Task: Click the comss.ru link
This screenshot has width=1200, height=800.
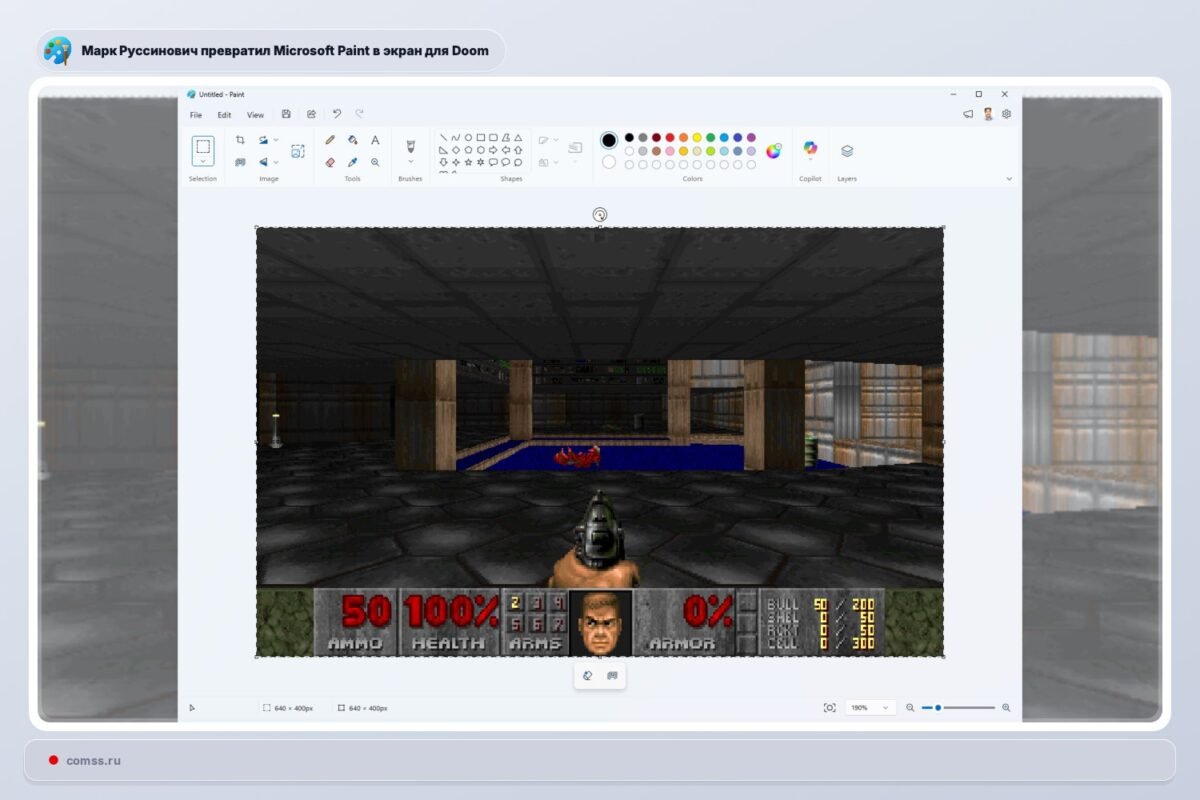Action: tap(93, 760)
